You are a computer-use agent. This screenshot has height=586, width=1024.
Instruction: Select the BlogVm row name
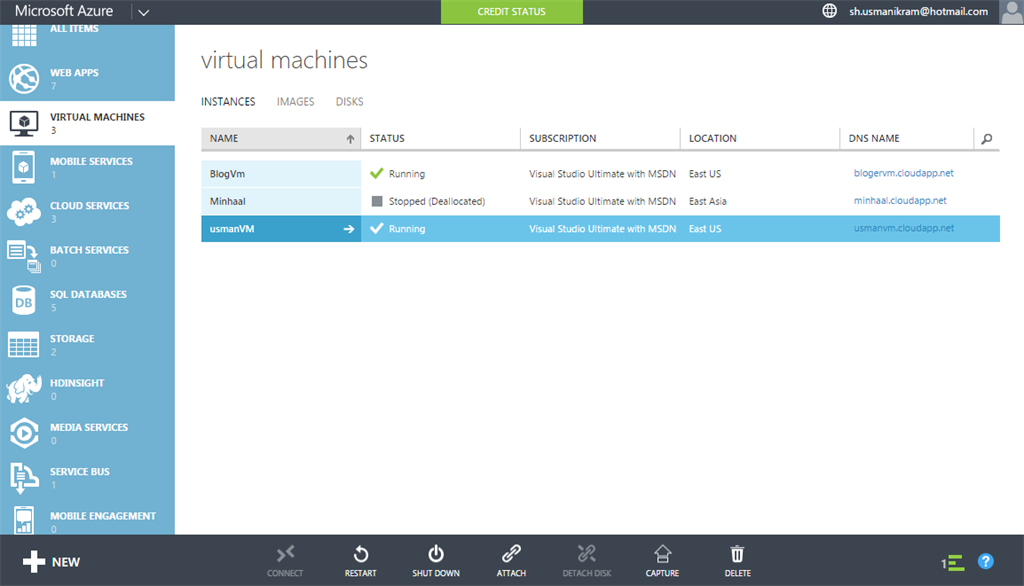pyautogui.click(x=227, y=174)
